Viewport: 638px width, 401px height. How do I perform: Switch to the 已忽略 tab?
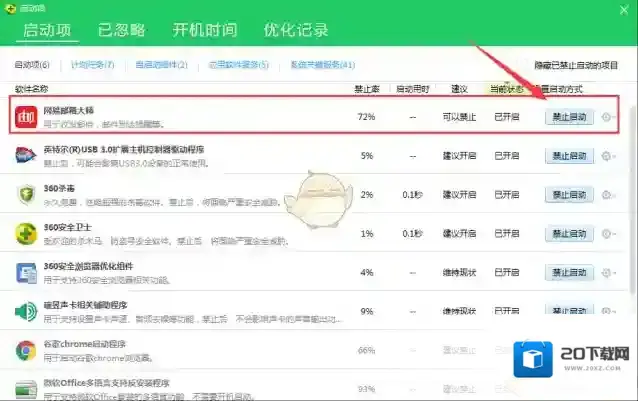122,30
